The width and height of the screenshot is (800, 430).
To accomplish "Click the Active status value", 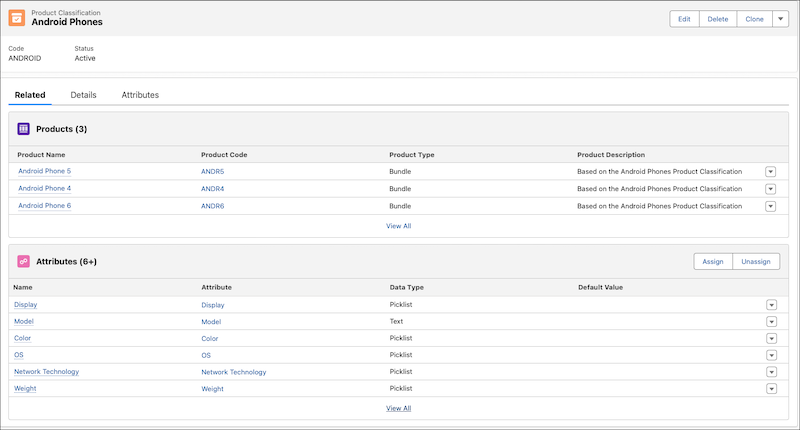I will tap(85, 59).
